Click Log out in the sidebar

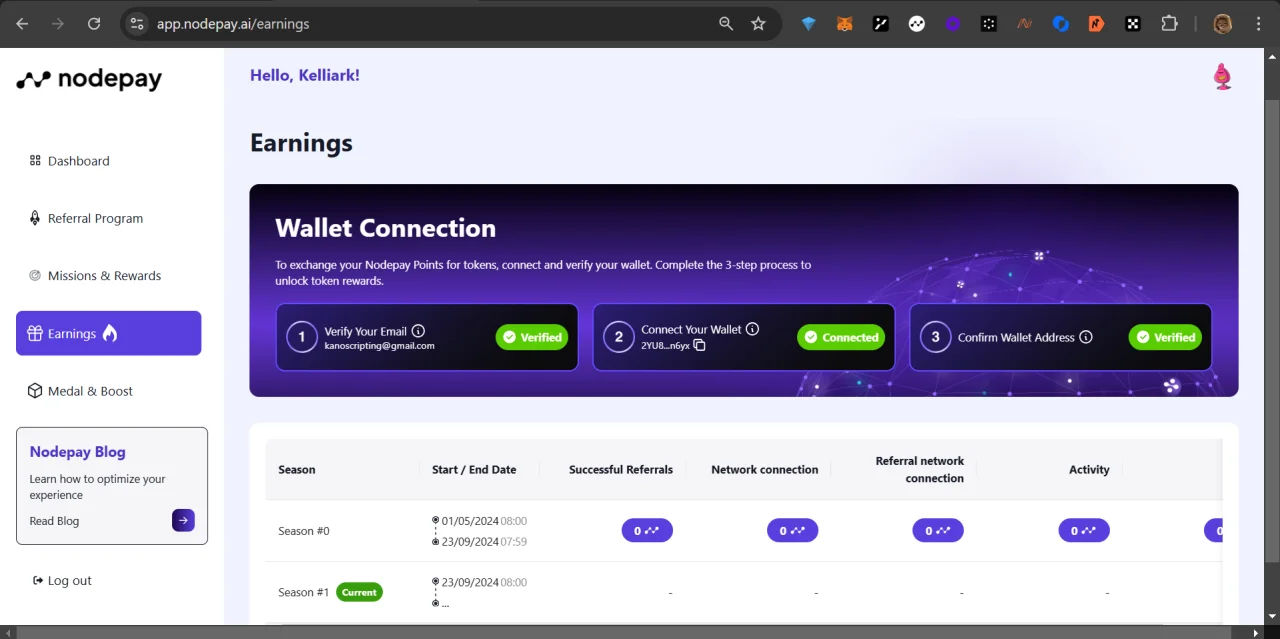pyautogui.click(x=62, y=581)
